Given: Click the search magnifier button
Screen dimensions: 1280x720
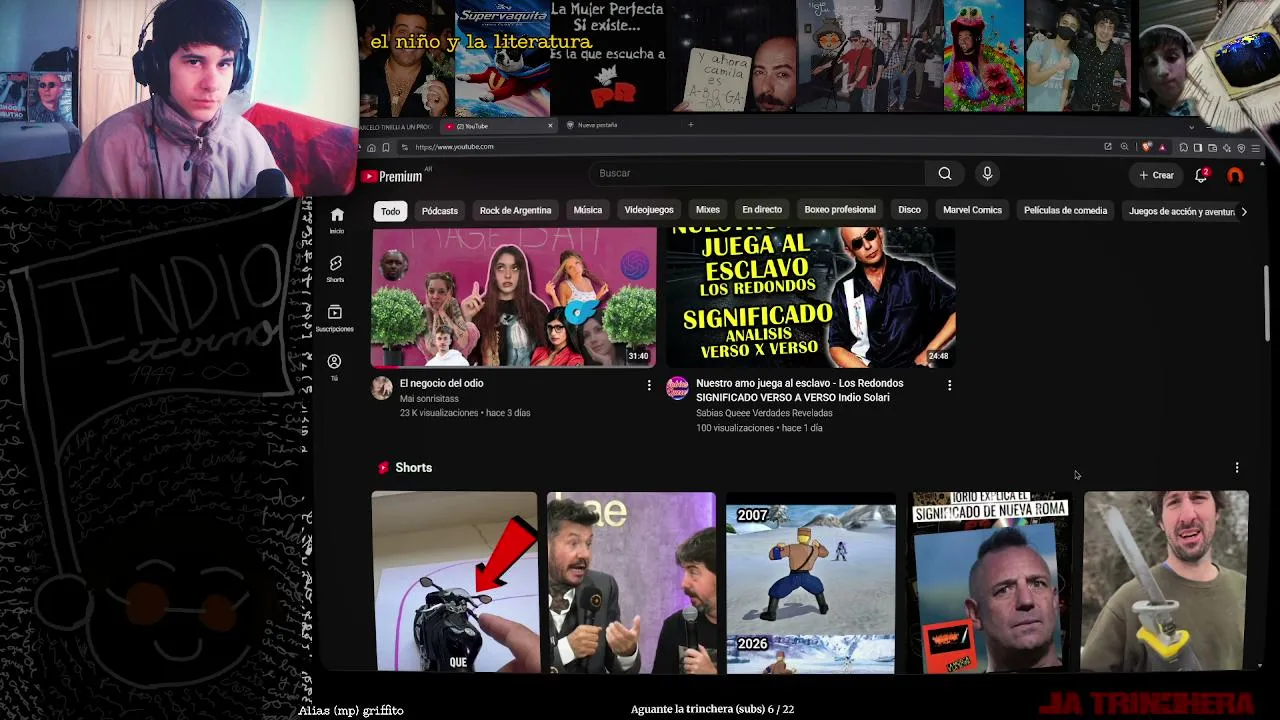Looking at the screenshot, I should (x=945, y=174).
